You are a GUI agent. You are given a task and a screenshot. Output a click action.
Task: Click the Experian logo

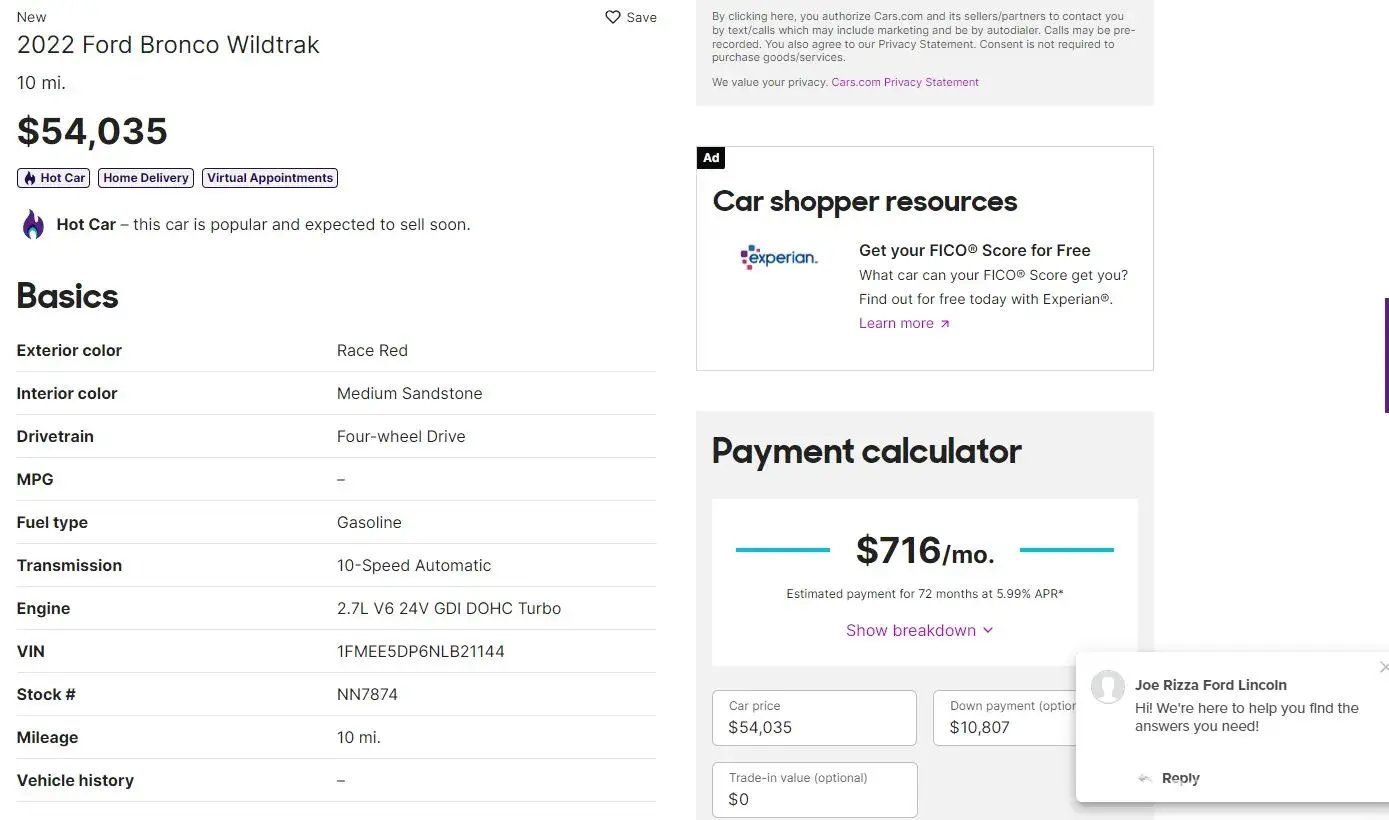click(779, 257)
